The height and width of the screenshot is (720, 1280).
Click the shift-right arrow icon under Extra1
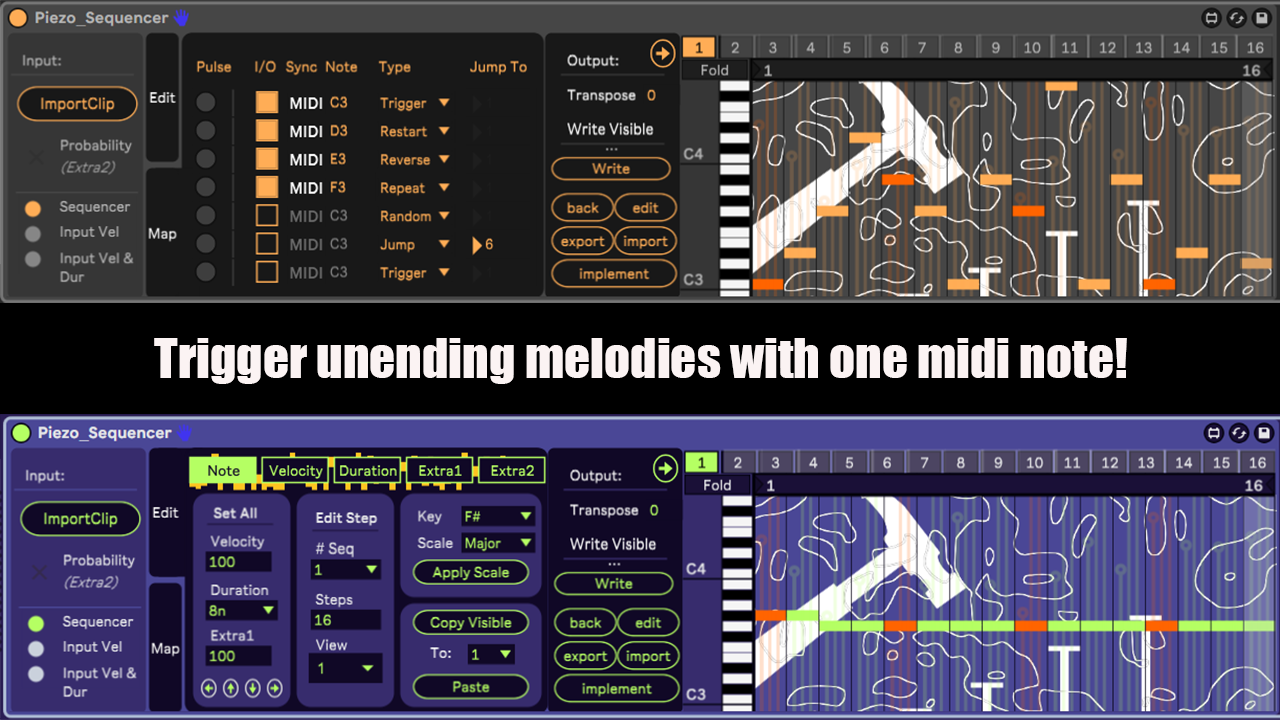click(x=274, y=688)
